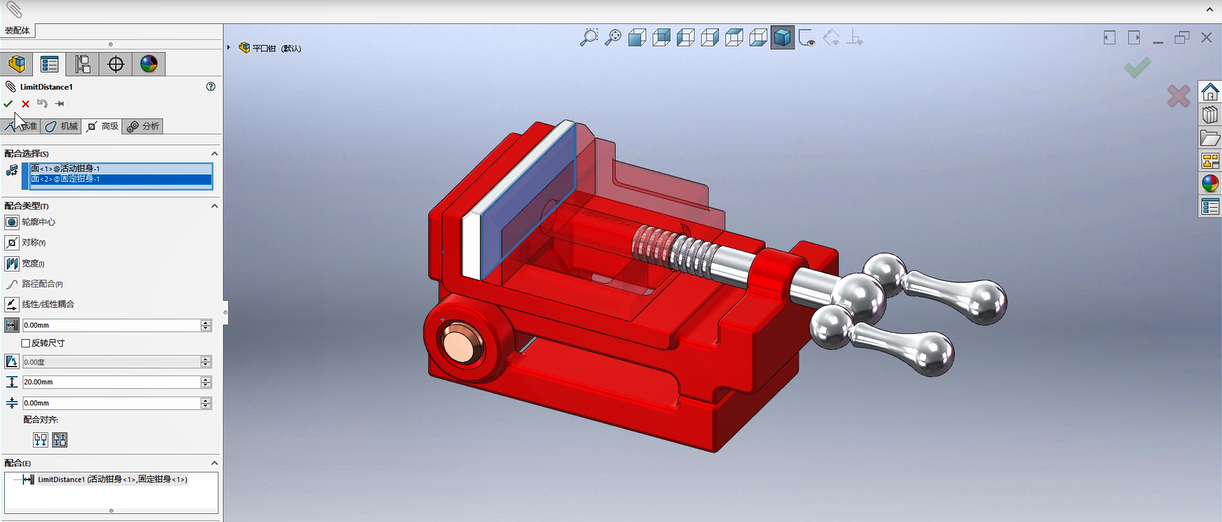Screen dimensions: 1222x522
Task: Select the active shaded display cube icon
Action: 782,38
